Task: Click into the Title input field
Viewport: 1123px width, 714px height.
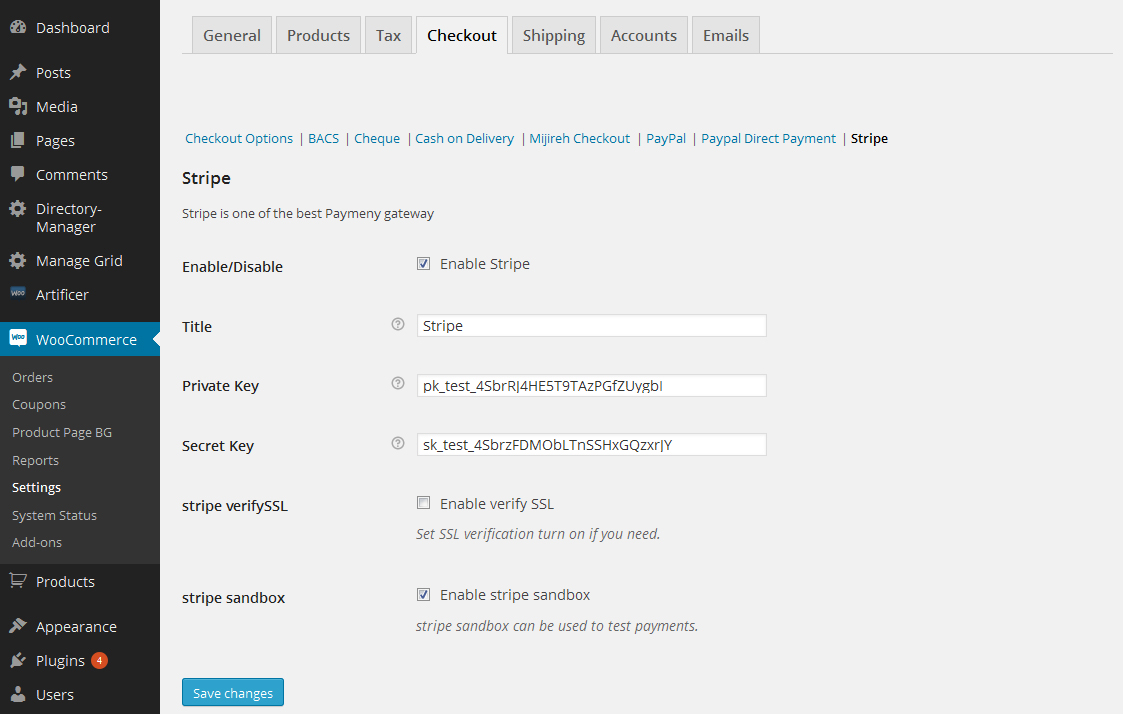Action: click(592, 326)
